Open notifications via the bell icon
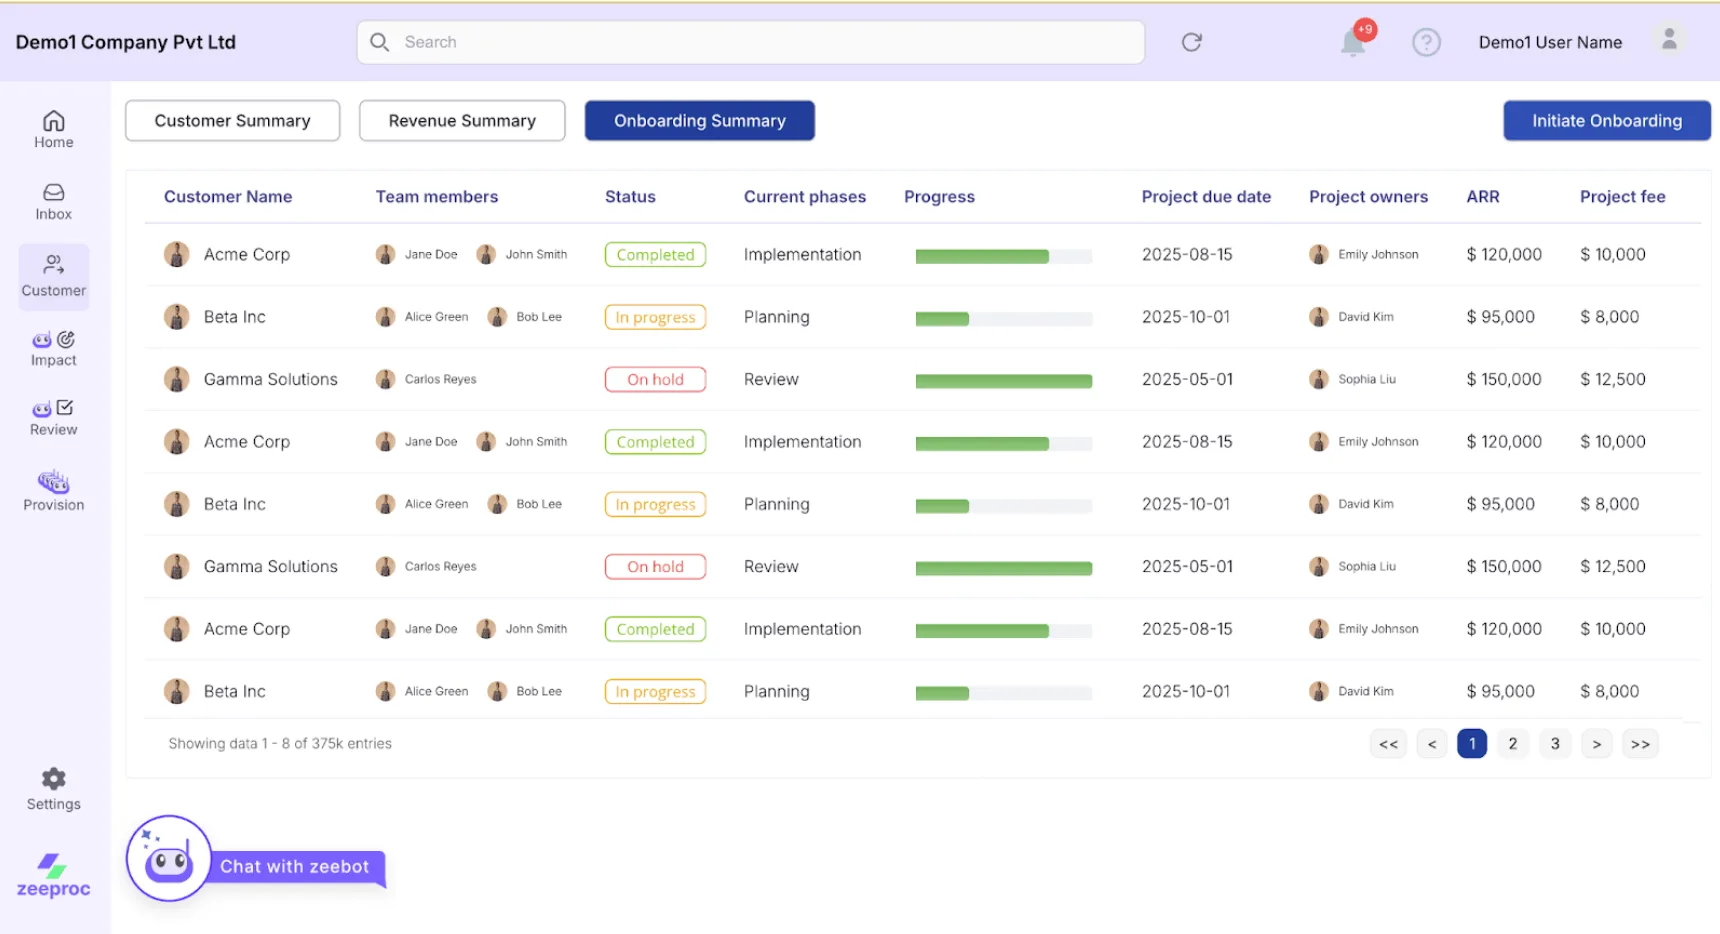1720x934 pixels. click(1353, 42)
